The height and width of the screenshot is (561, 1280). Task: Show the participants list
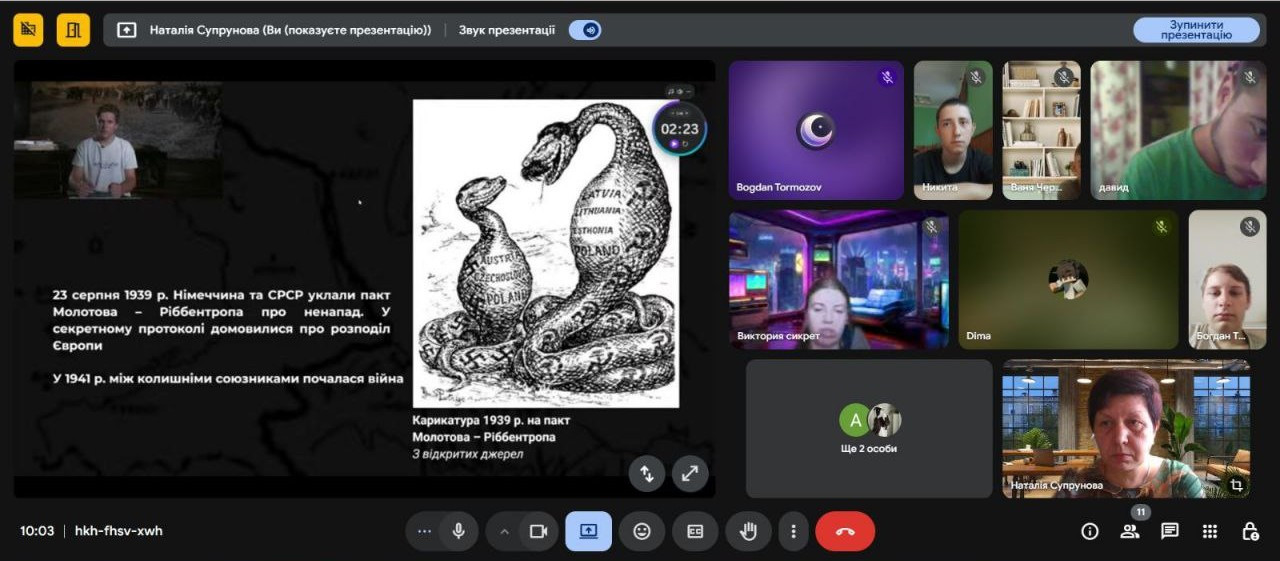tap(1130, 531)
